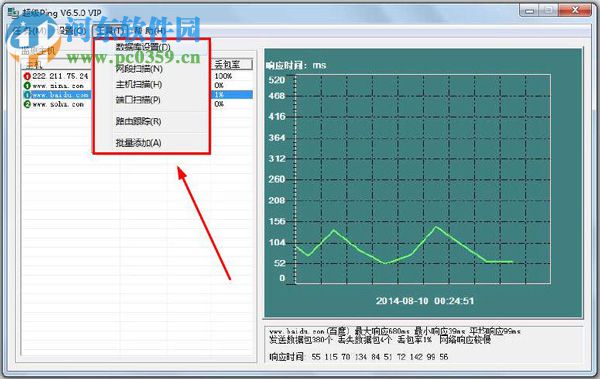Open the 设置(O) menu
The width and height of the screenshot is (600, 379).
(72, 30)
